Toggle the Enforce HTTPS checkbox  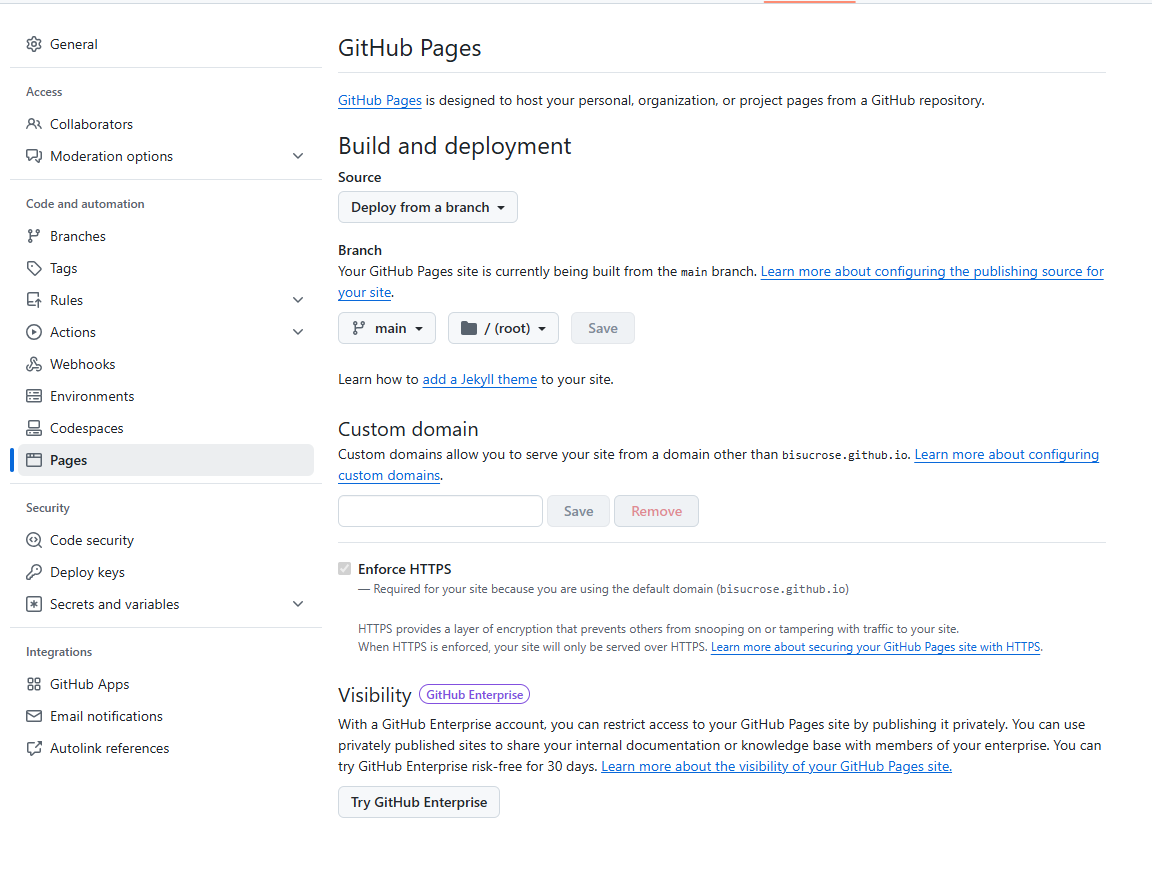[x=345, y=569]
